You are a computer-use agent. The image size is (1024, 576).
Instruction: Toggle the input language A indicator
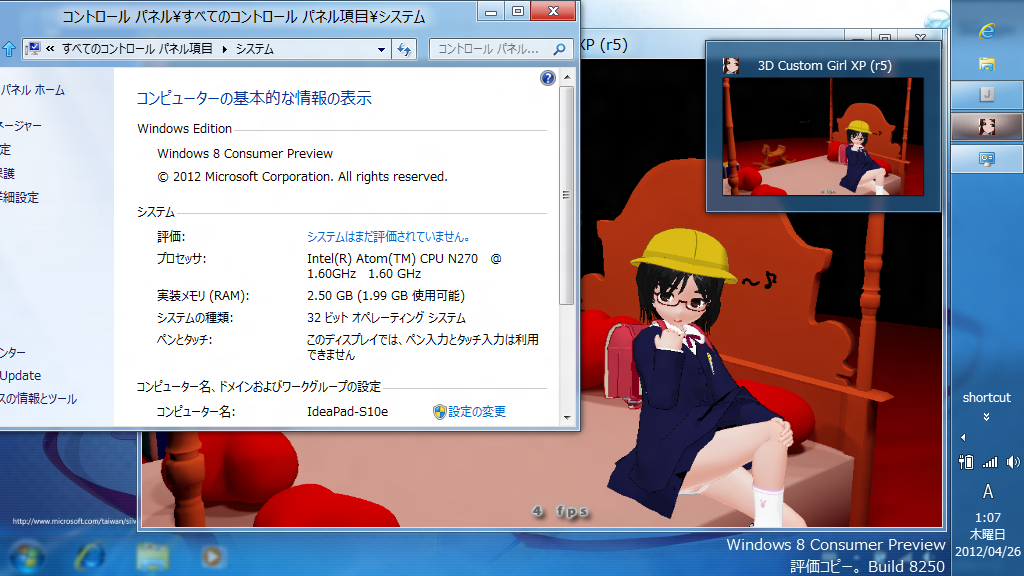click(987, 492)
